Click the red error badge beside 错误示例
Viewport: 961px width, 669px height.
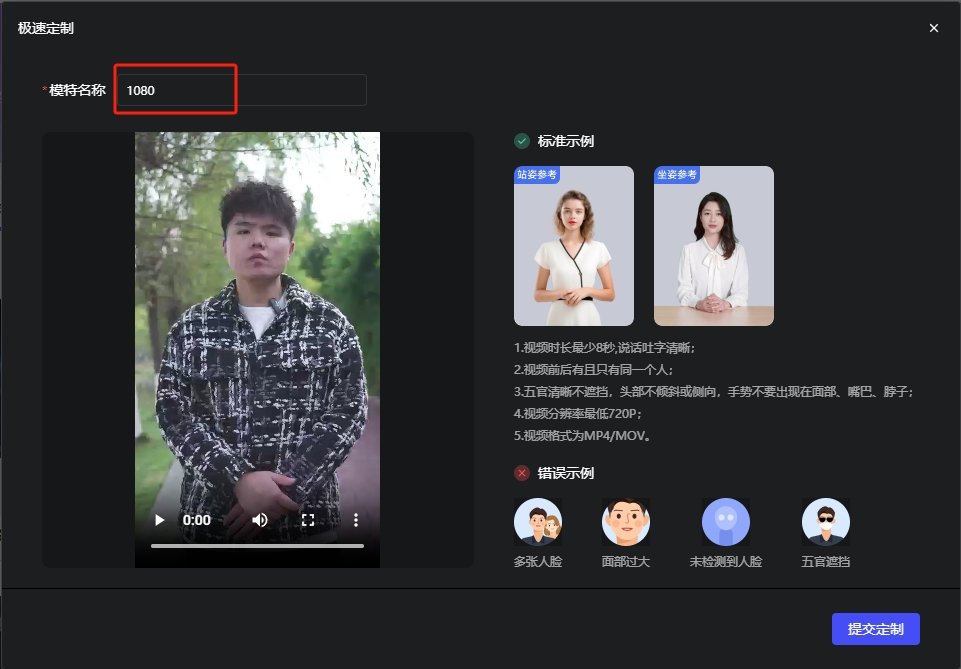(x=521, y=473)
